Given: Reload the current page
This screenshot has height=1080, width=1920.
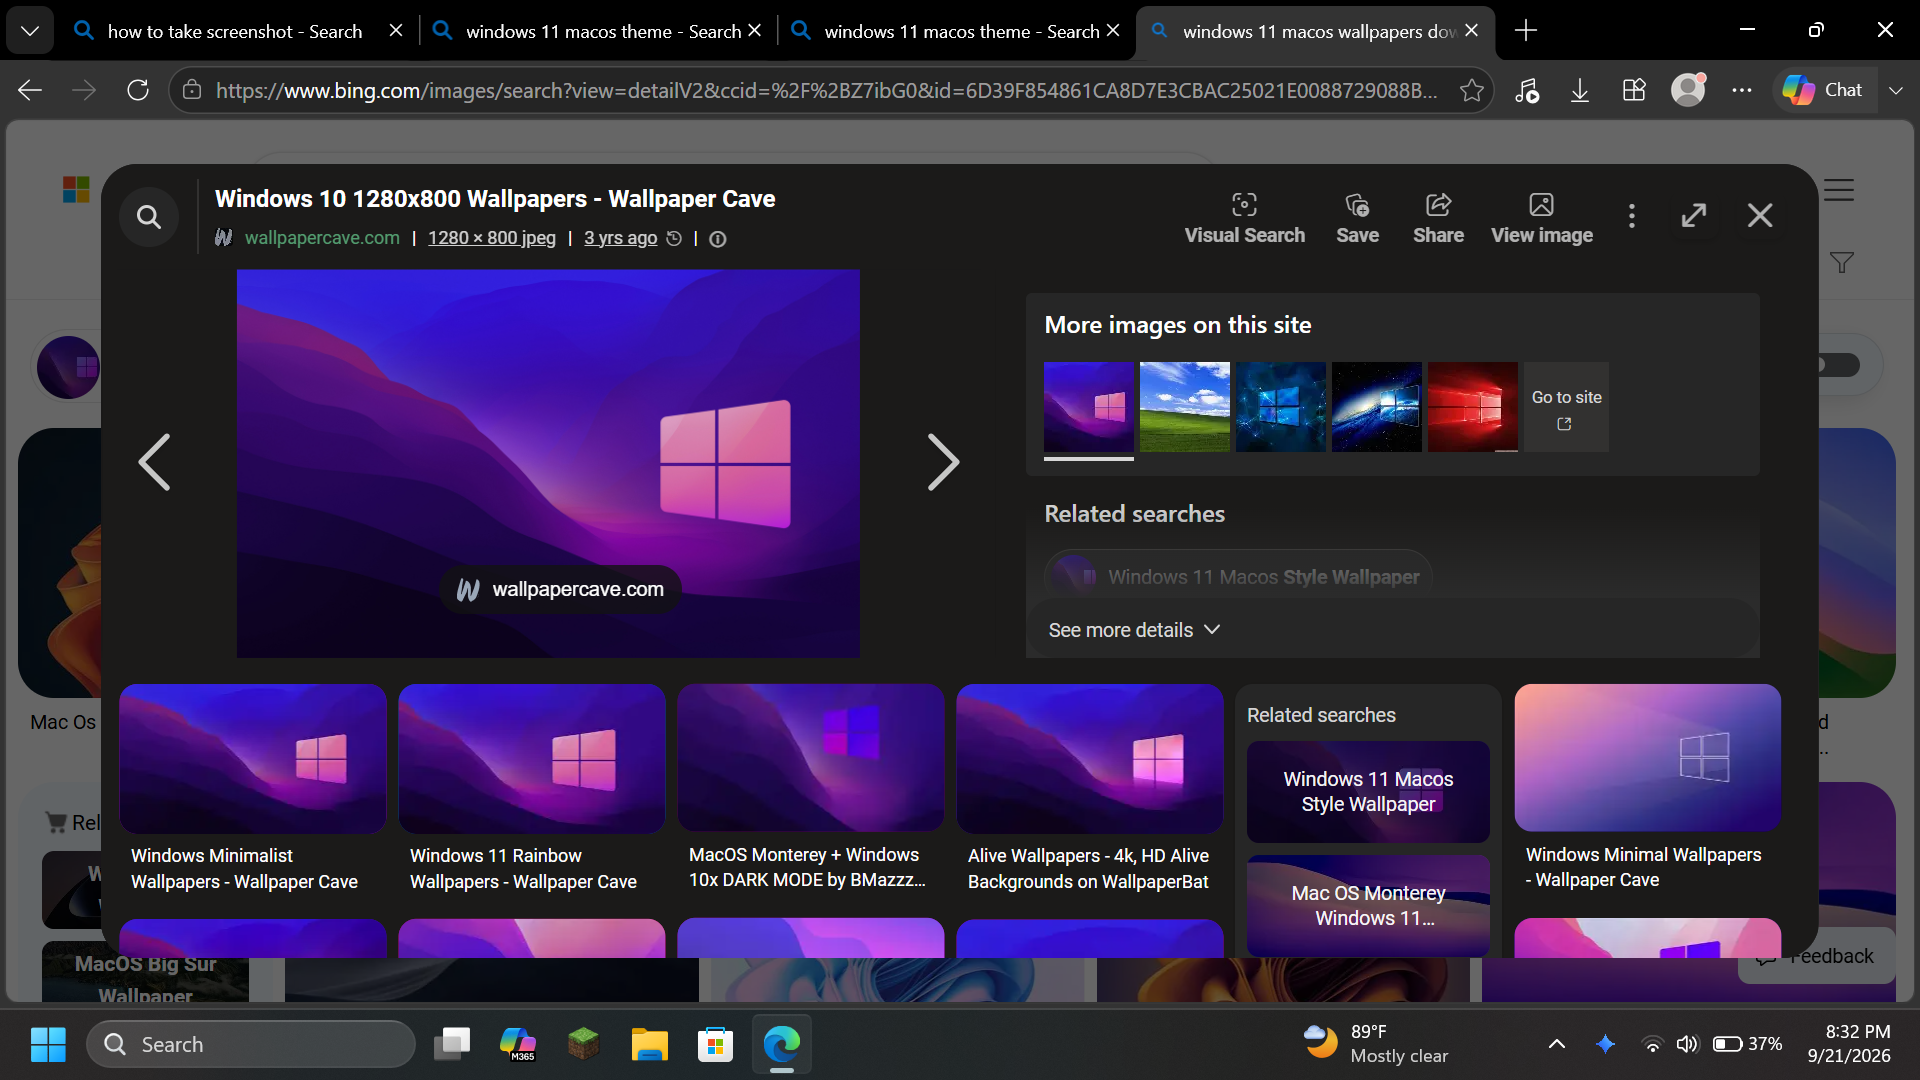Looking at the screenshot, I should 138,91.
